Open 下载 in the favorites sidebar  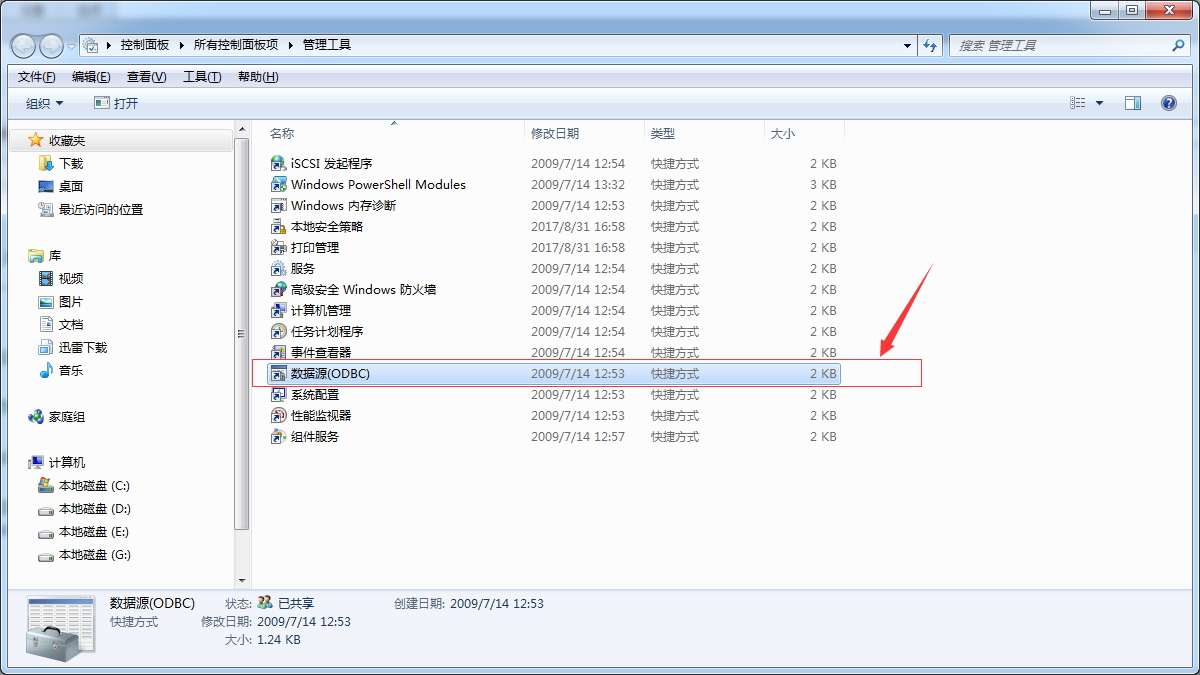(61, 163)
